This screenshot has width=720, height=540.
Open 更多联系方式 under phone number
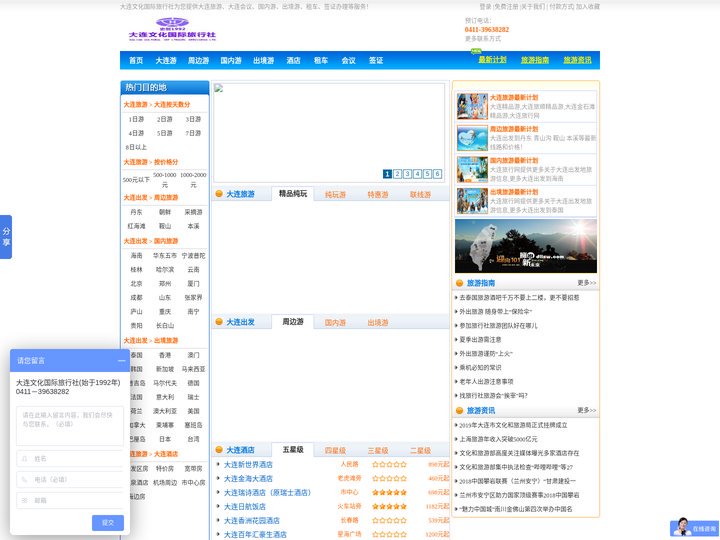click(x=483, y=39)
